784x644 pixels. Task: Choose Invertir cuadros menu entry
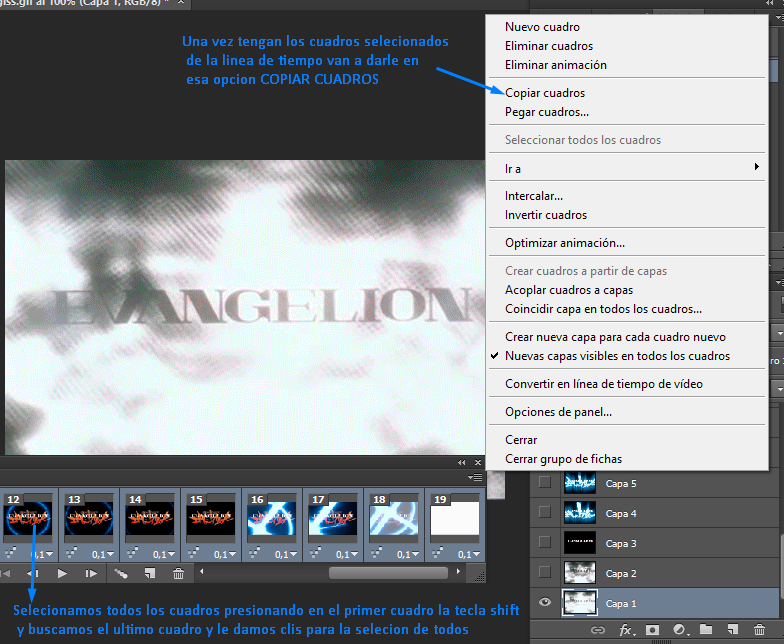(x=627, y=215)
